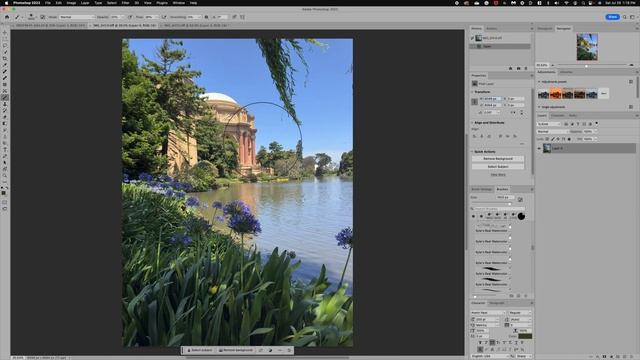Toggle visibility of Layer 0
The width and height of the screenshot is (640, 360).
[x=539, y=149]
